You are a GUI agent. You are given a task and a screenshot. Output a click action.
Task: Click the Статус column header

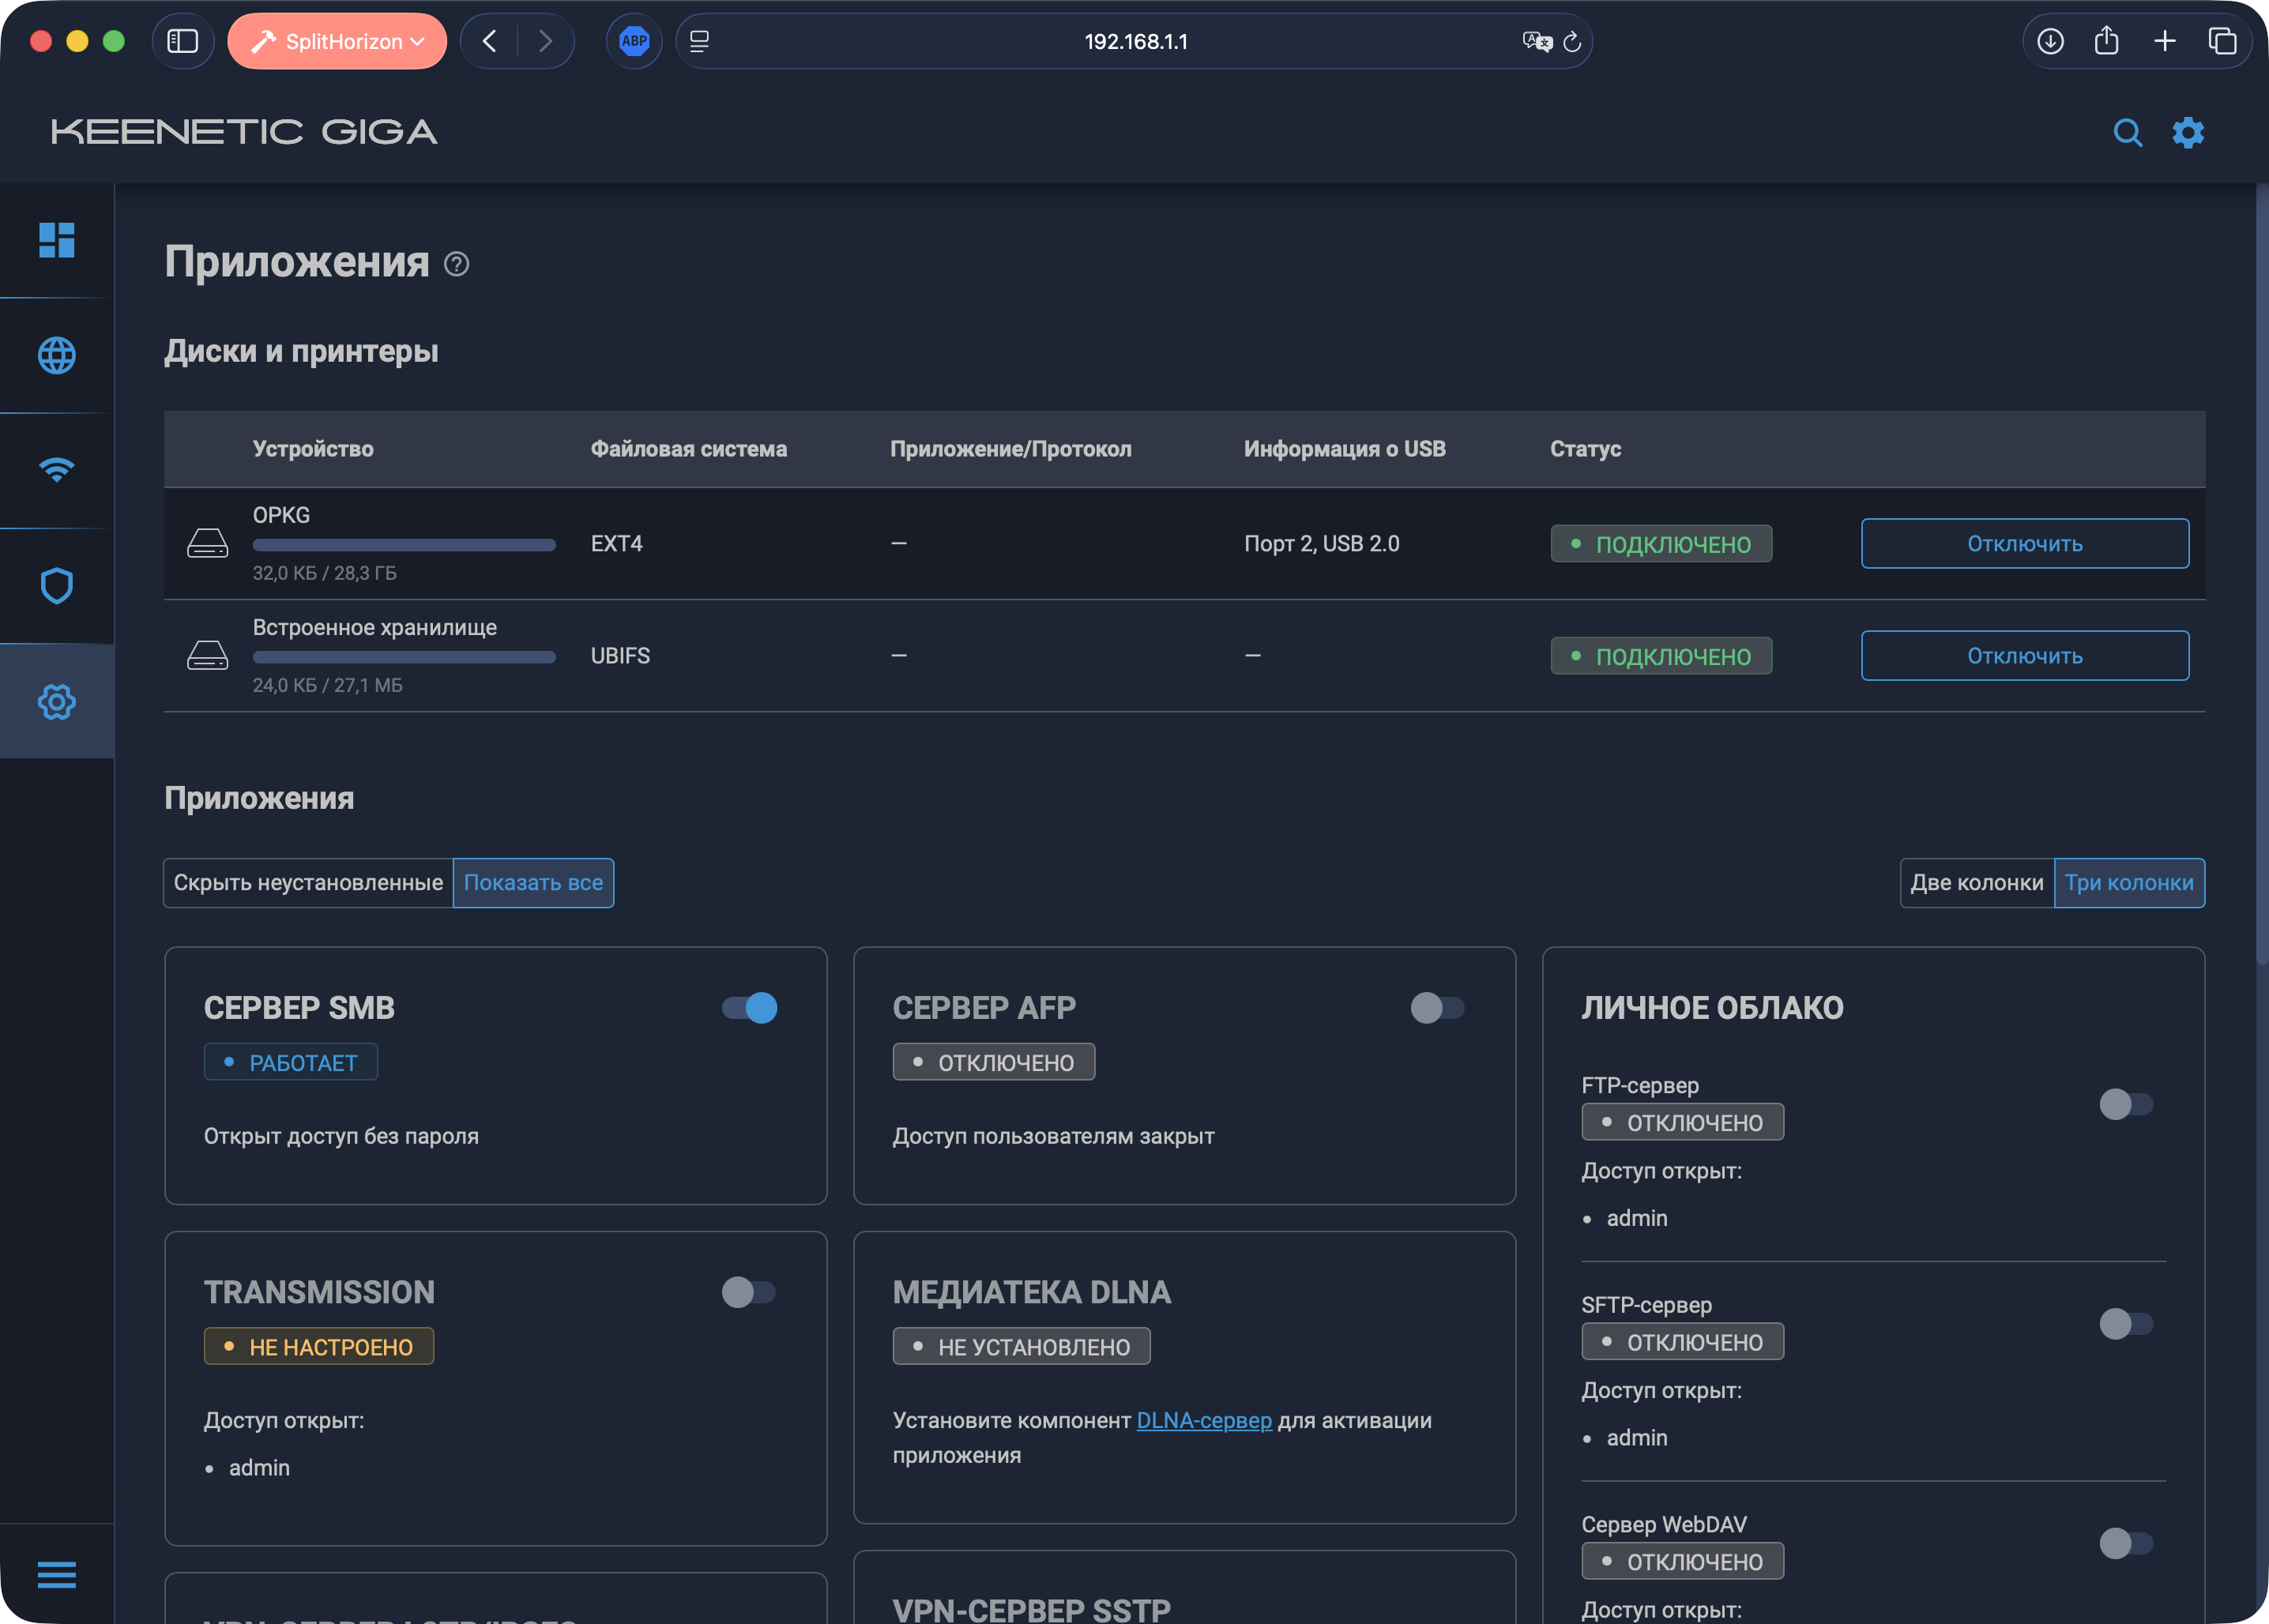(x=1585, y=449)
